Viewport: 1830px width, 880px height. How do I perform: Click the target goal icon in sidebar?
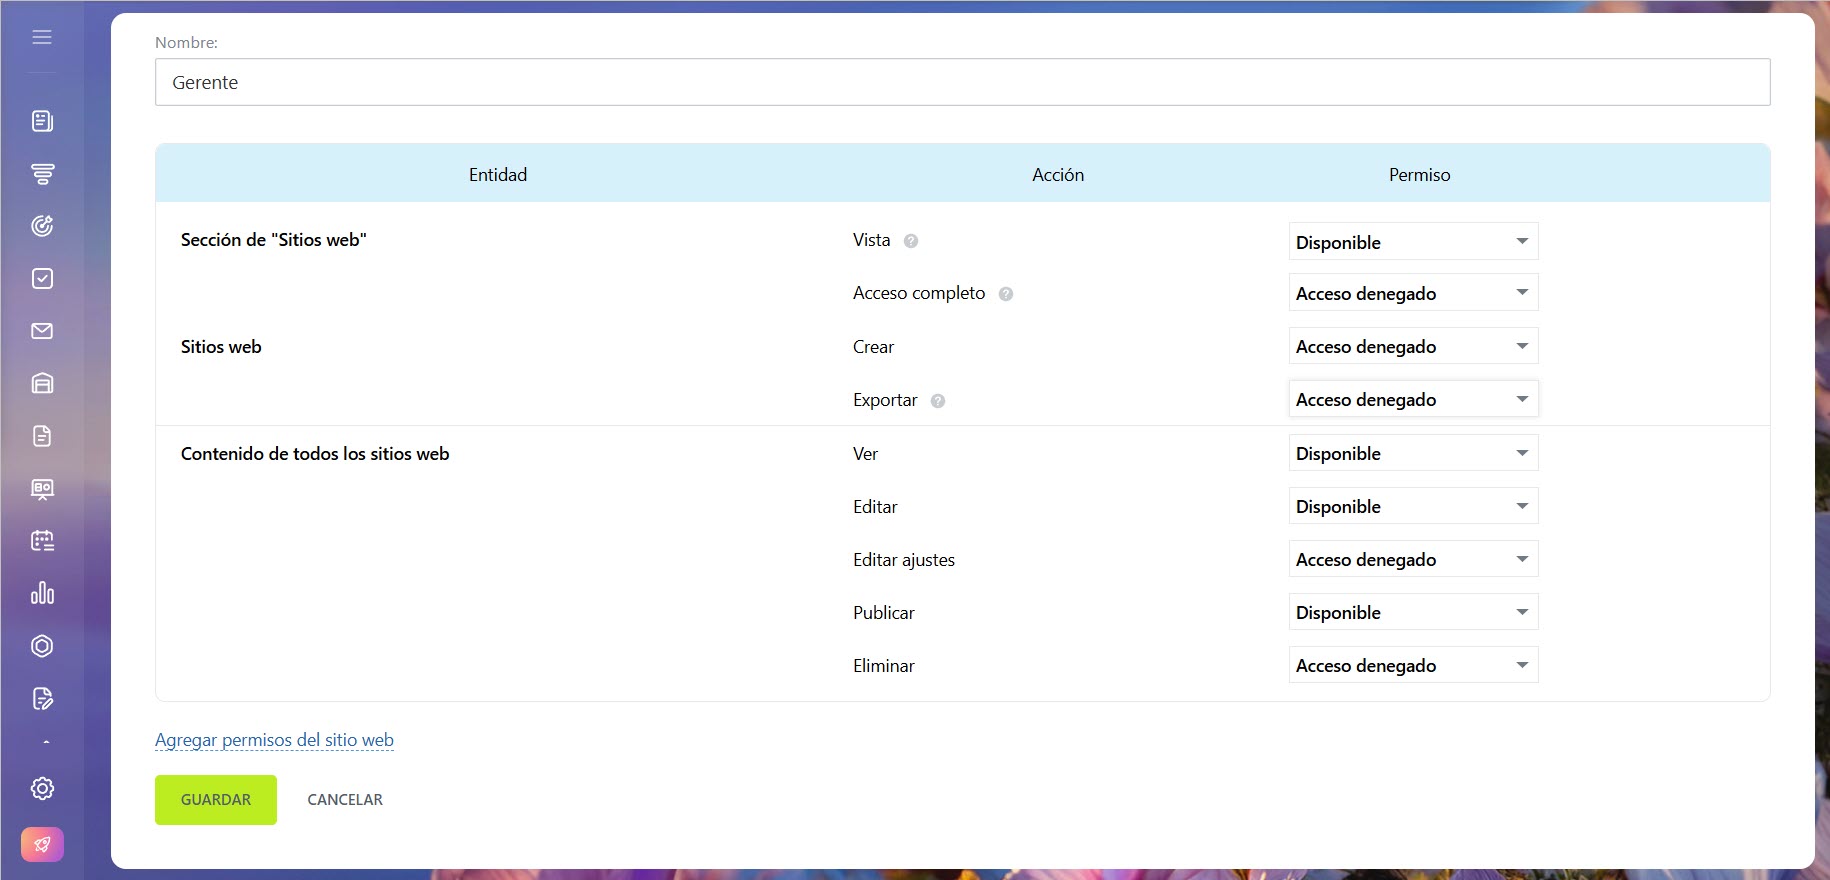42,226
